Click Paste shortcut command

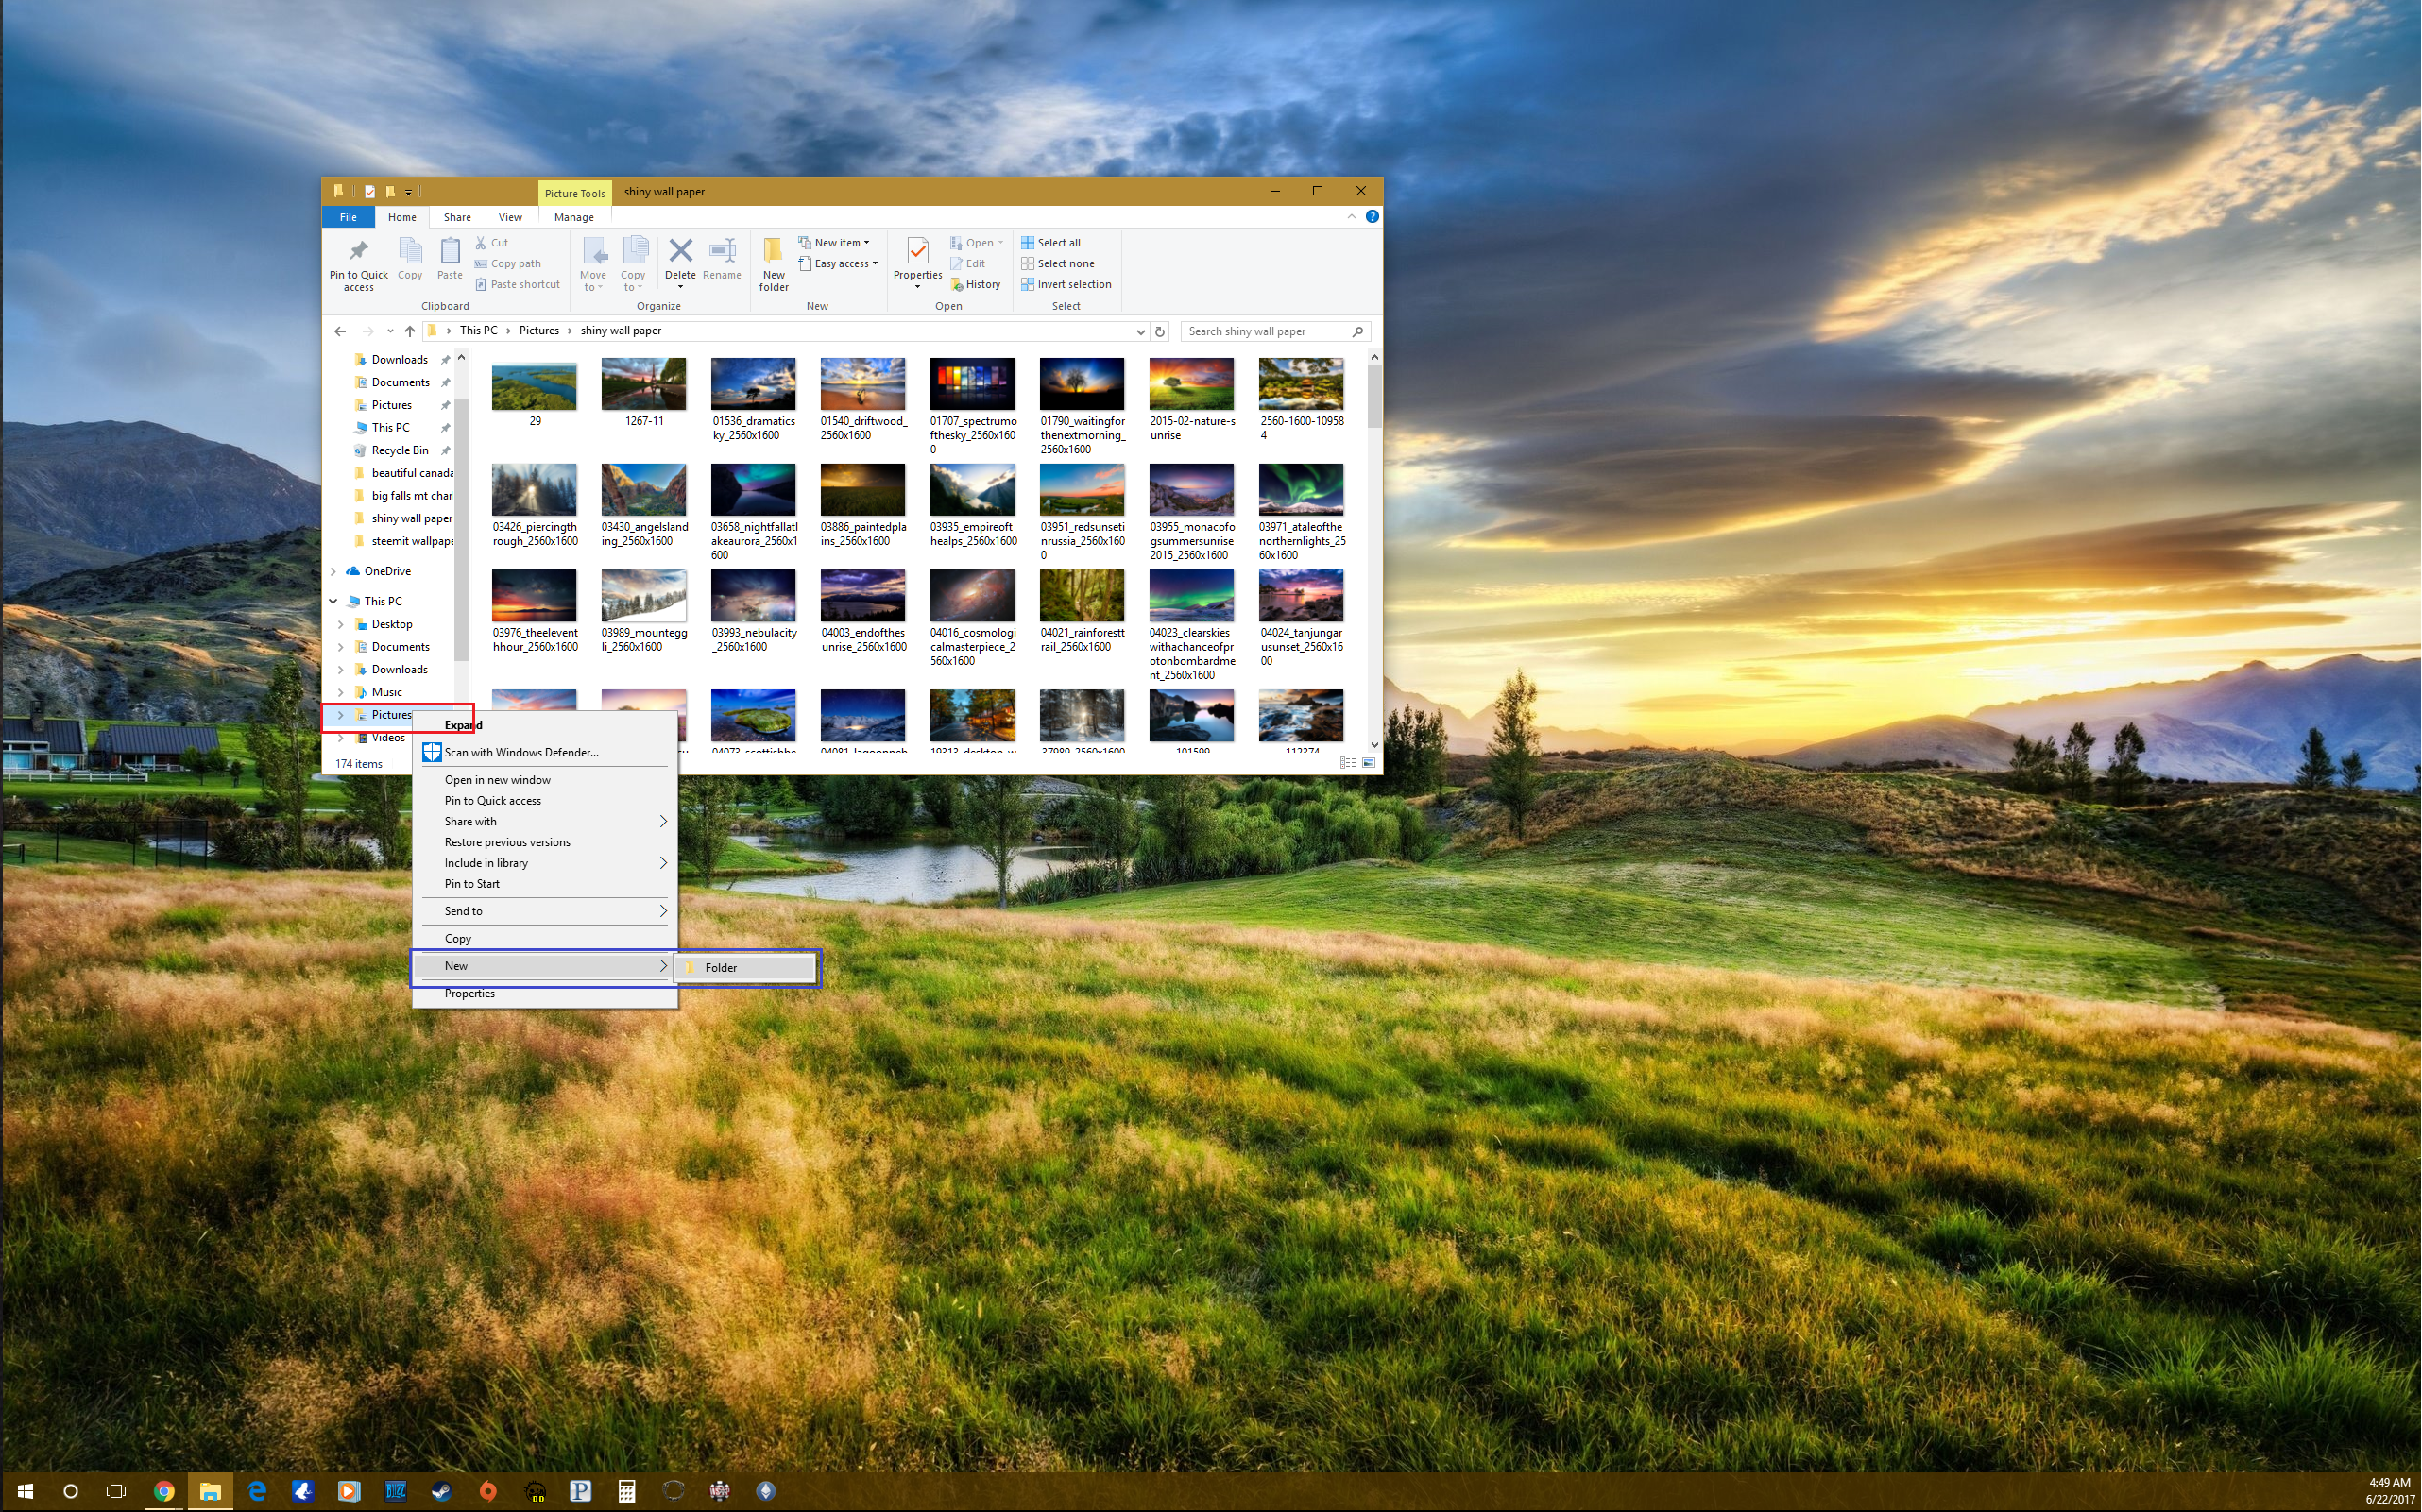click(517, 285)
